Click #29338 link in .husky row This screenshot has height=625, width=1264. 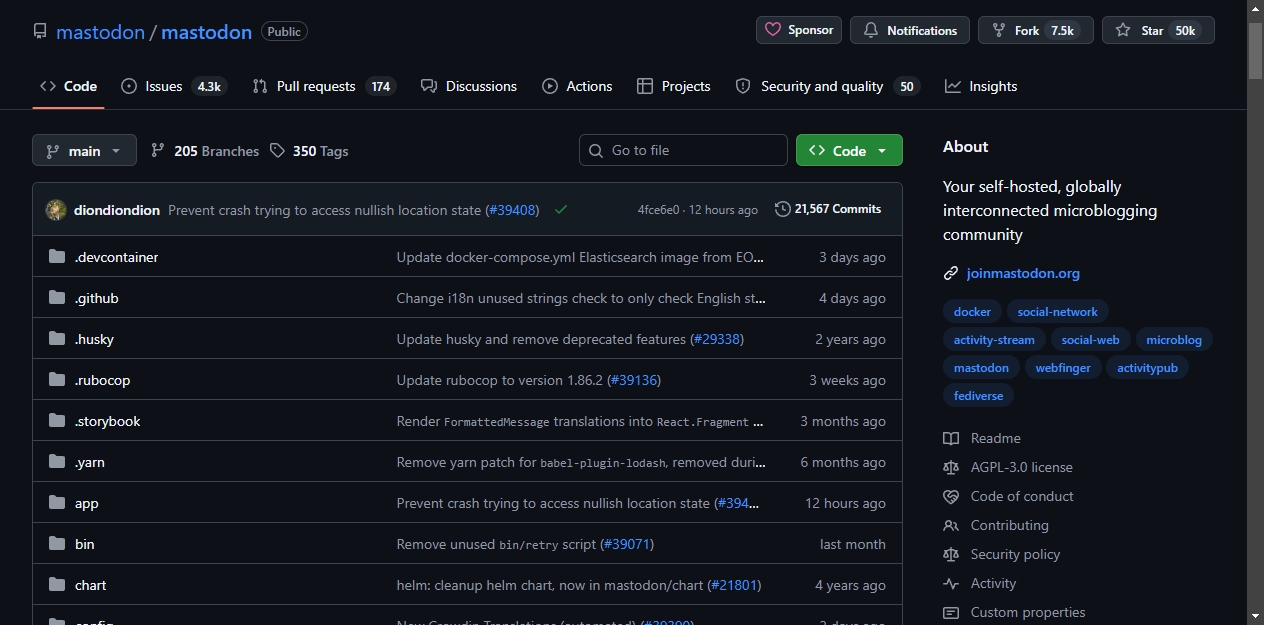point(717,339)
